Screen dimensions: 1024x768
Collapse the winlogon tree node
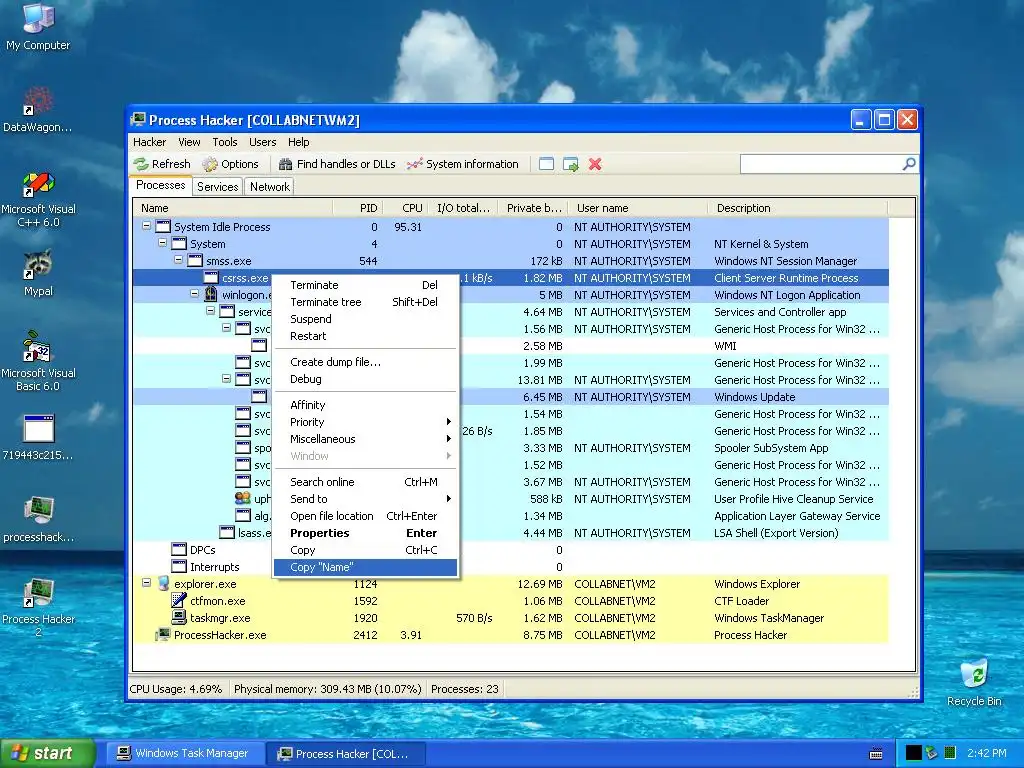(195, 294)
